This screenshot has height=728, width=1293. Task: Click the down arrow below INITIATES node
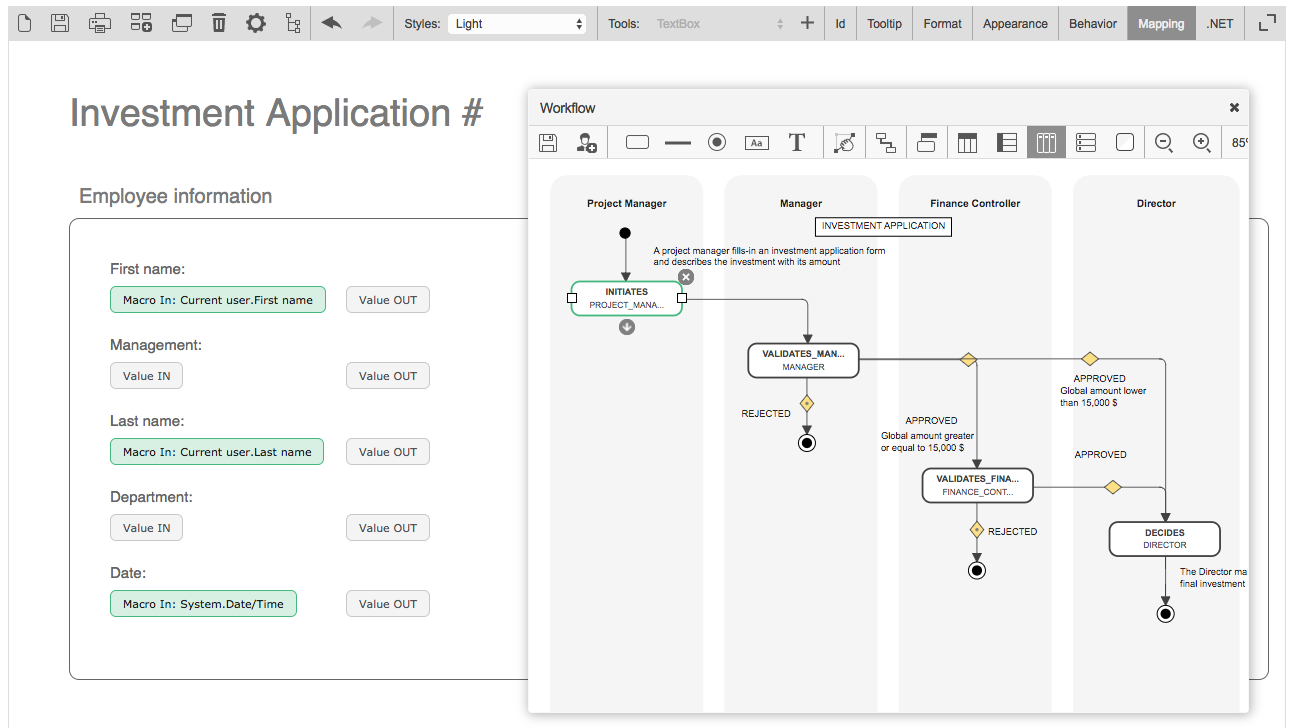(x=627, y=327)
